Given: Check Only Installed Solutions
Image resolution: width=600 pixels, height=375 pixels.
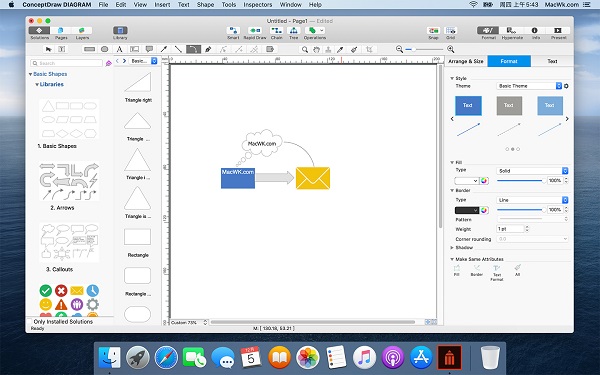Looking at the screenshot, I should click(x=29, y=321).
